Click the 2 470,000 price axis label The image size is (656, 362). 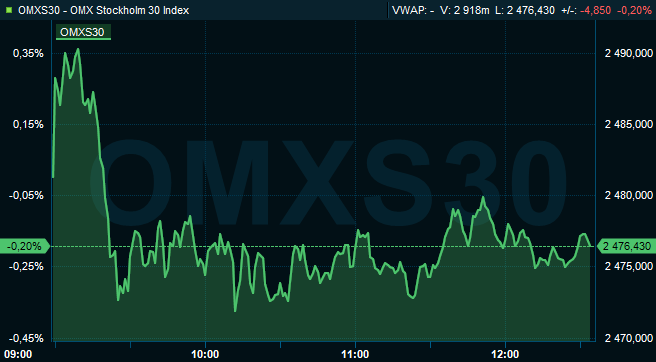(x=629, y=338)
